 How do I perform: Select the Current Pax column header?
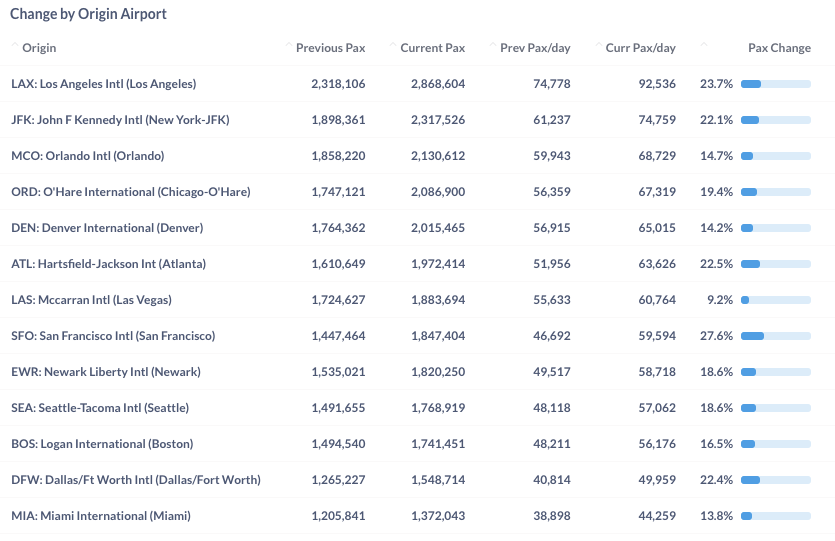coord(432,48)
